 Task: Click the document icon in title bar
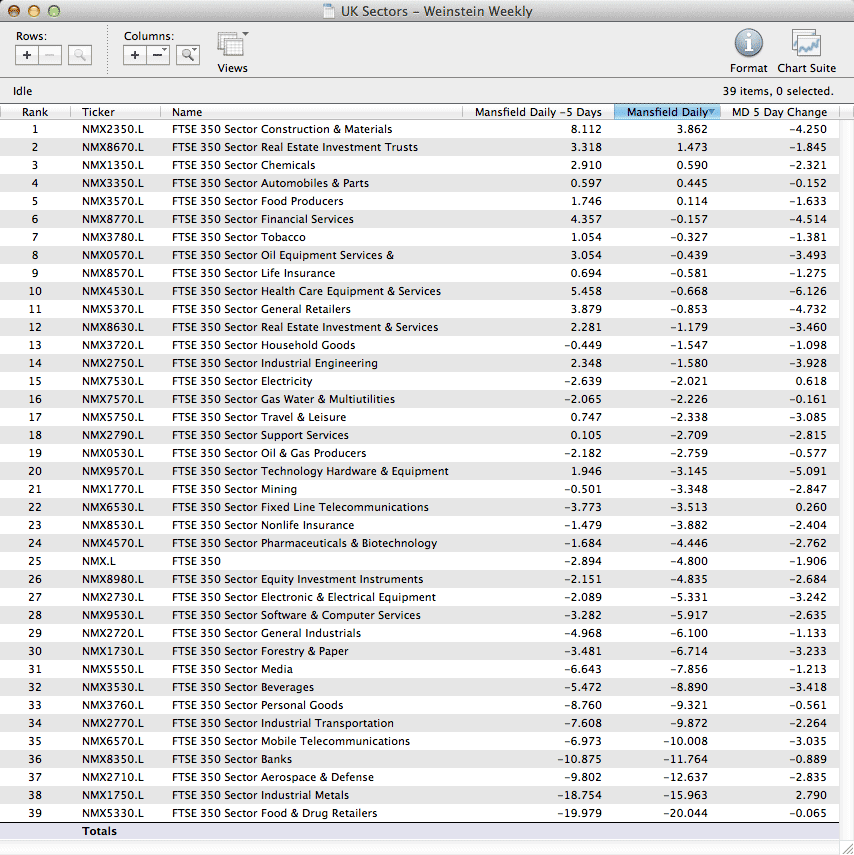point(329,12)
